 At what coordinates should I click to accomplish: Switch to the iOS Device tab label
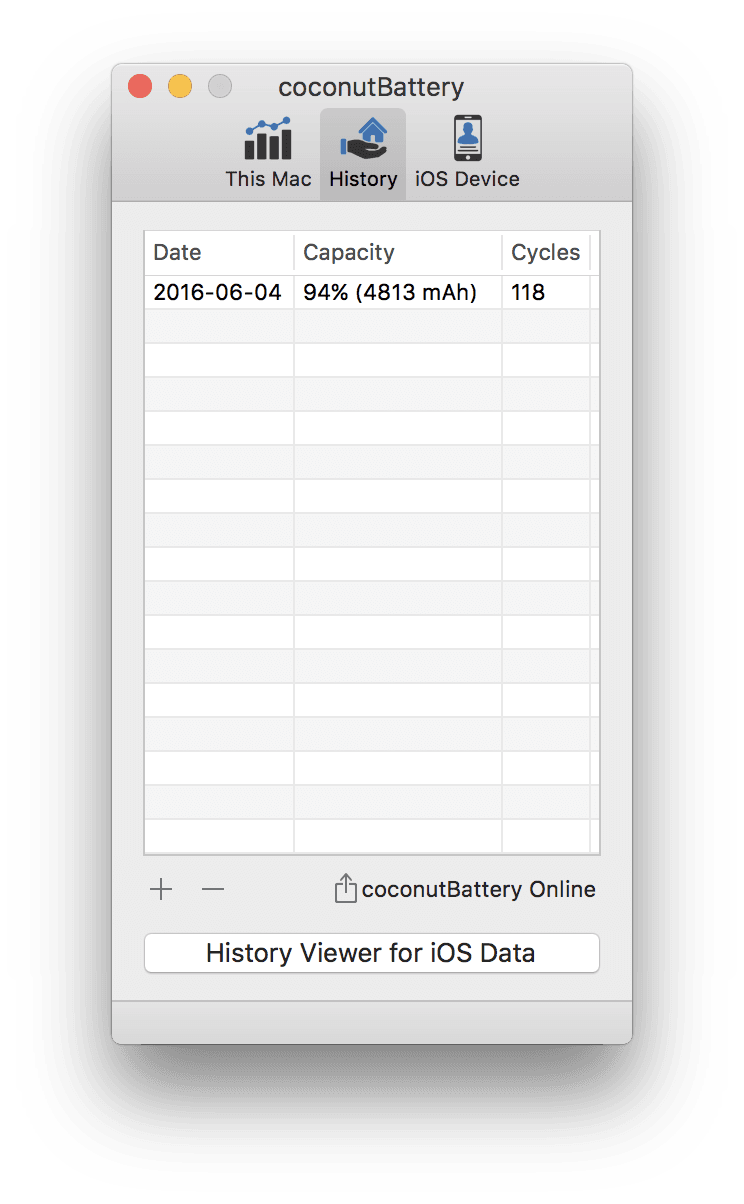(x=467, y=180)
